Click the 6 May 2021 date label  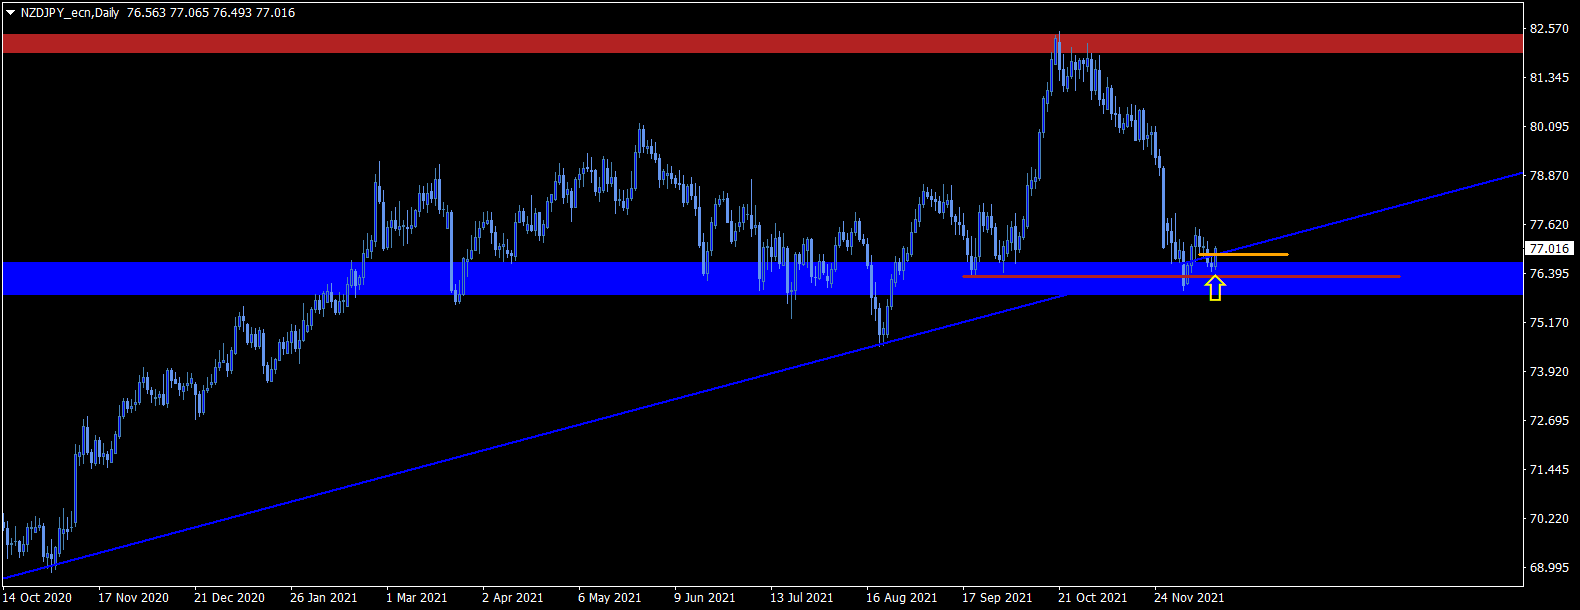tap(609, 598)
